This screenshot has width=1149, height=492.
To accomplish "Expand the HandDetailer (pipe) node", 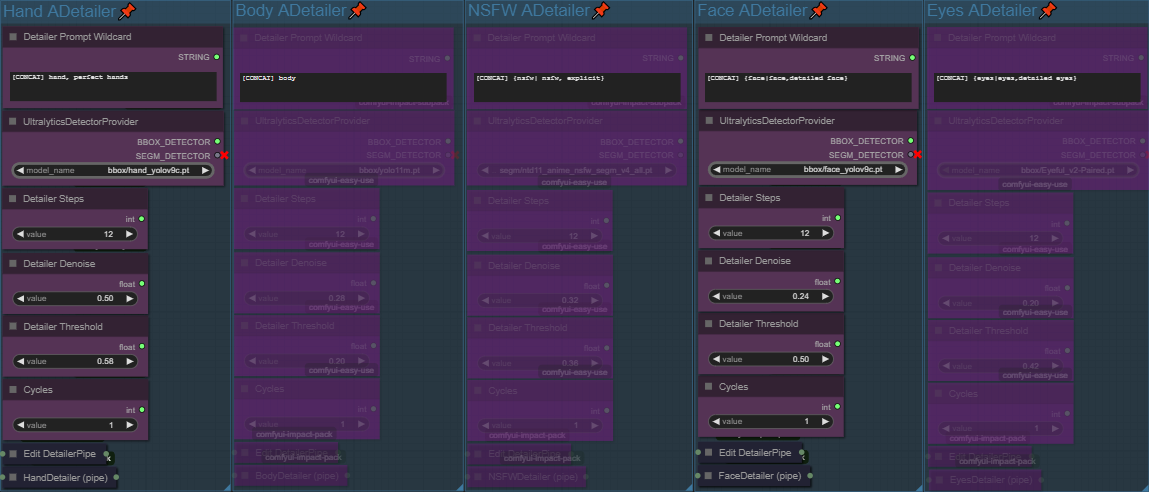I will 13,477.
